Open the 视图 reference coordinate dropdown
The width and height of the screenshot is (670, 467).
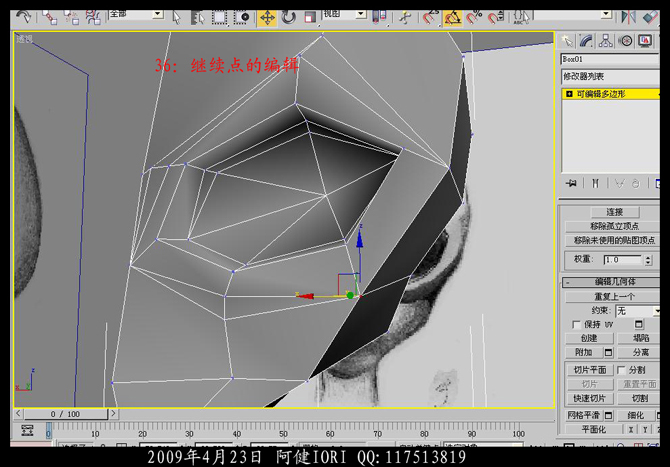(x=361, y=14)
